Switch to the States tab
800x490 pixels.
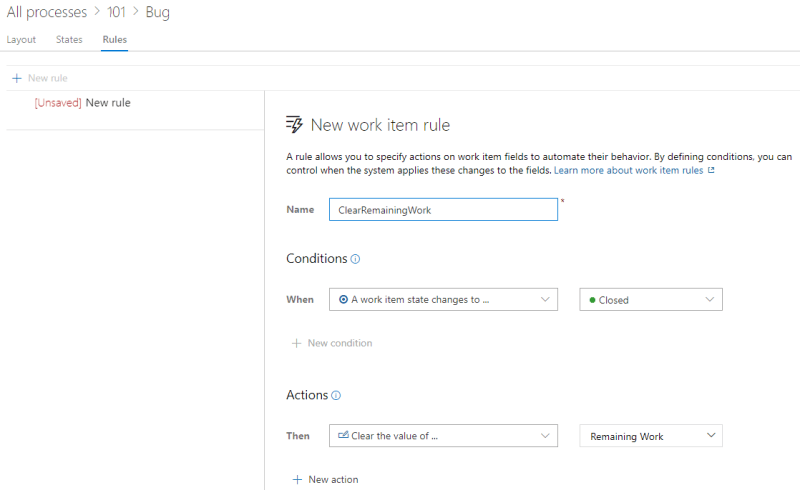click(x=69, y=40)
